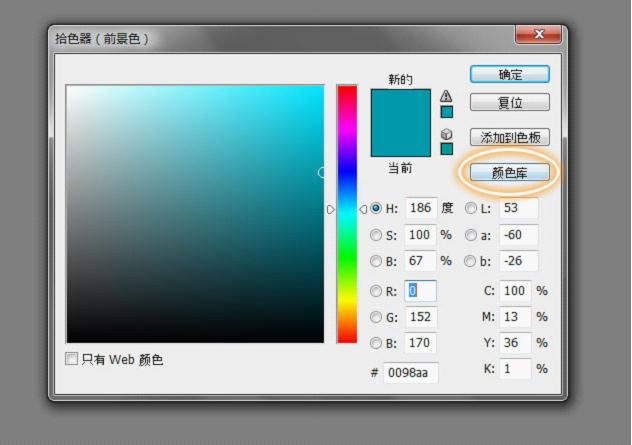
Task: Click the in-gamut color swatch below warning
Action: point(446,112)
